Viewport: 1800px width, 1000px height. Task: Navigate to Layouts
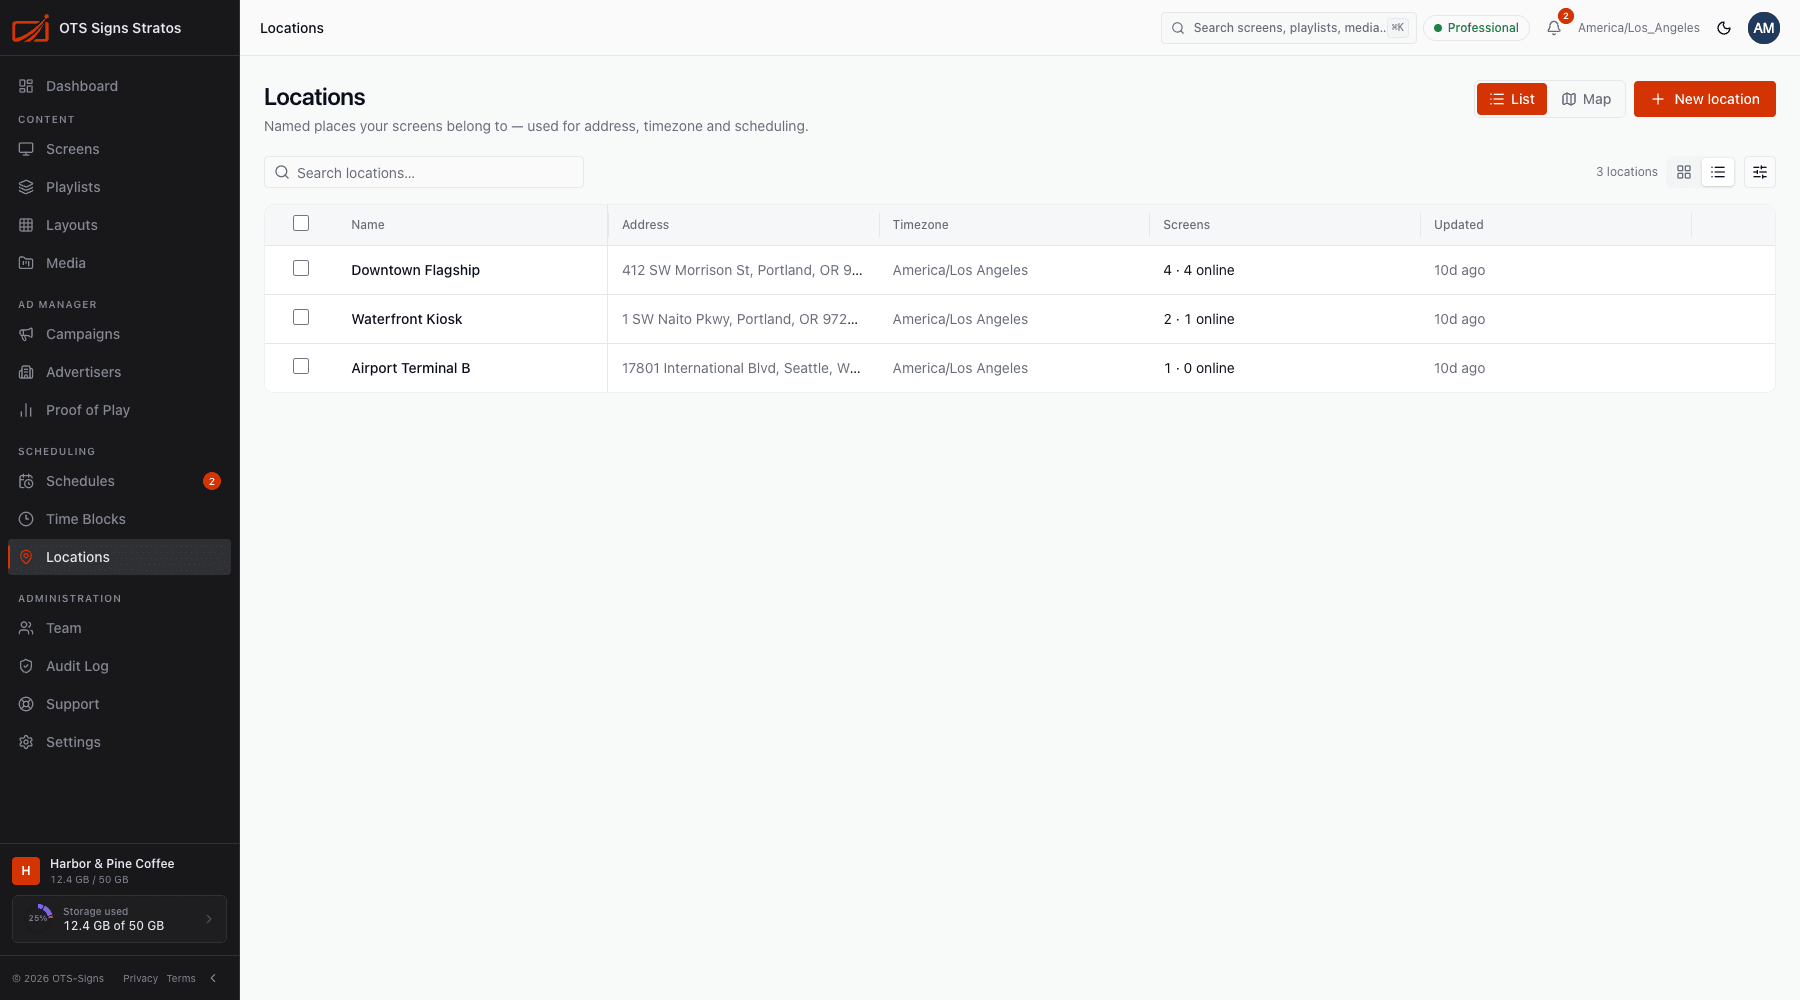pyautogui.click(x=119, y=225)
